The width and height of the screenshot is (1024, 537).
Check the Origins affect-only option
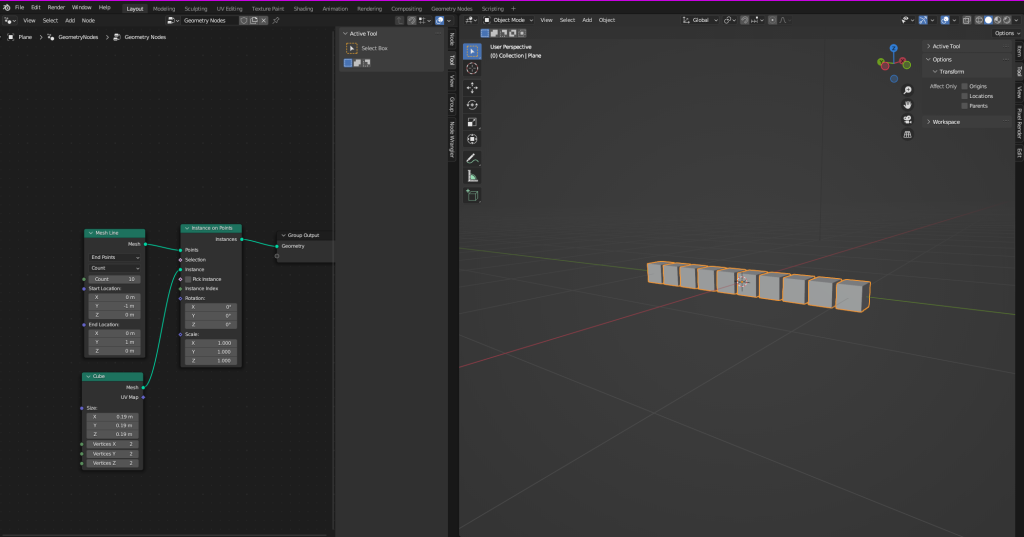pos(965,86)
